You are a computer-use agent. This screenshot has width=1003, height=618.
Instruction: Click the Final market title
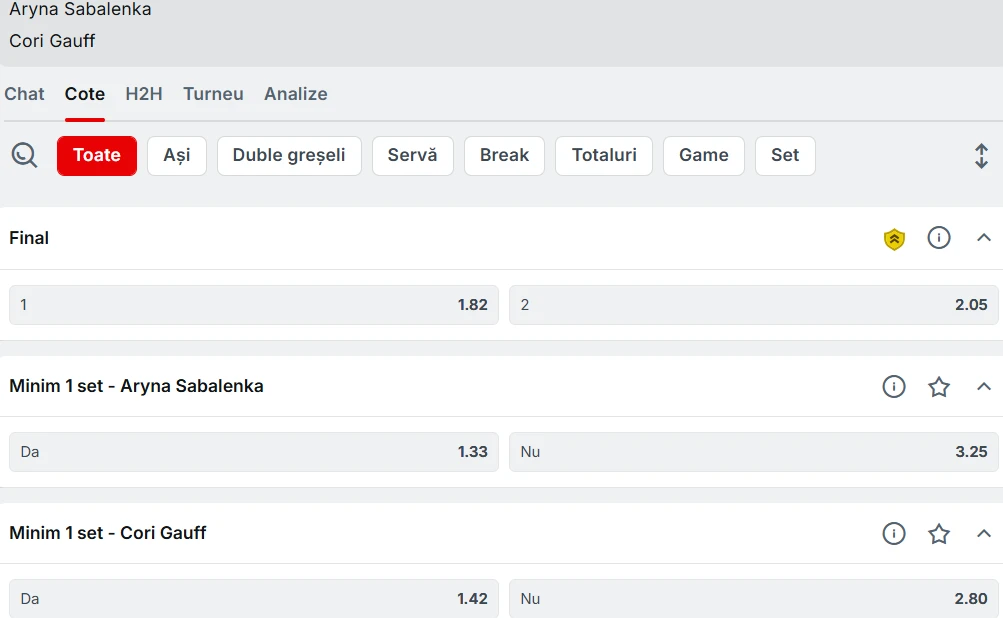[x=29, y=238]
